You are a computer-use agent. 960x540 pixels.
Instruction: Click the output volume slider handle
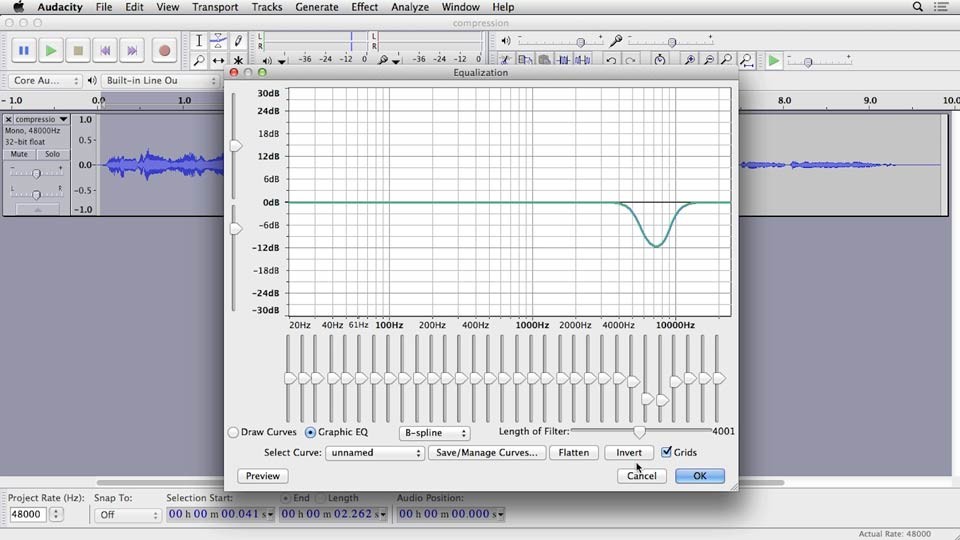(580, 42)
